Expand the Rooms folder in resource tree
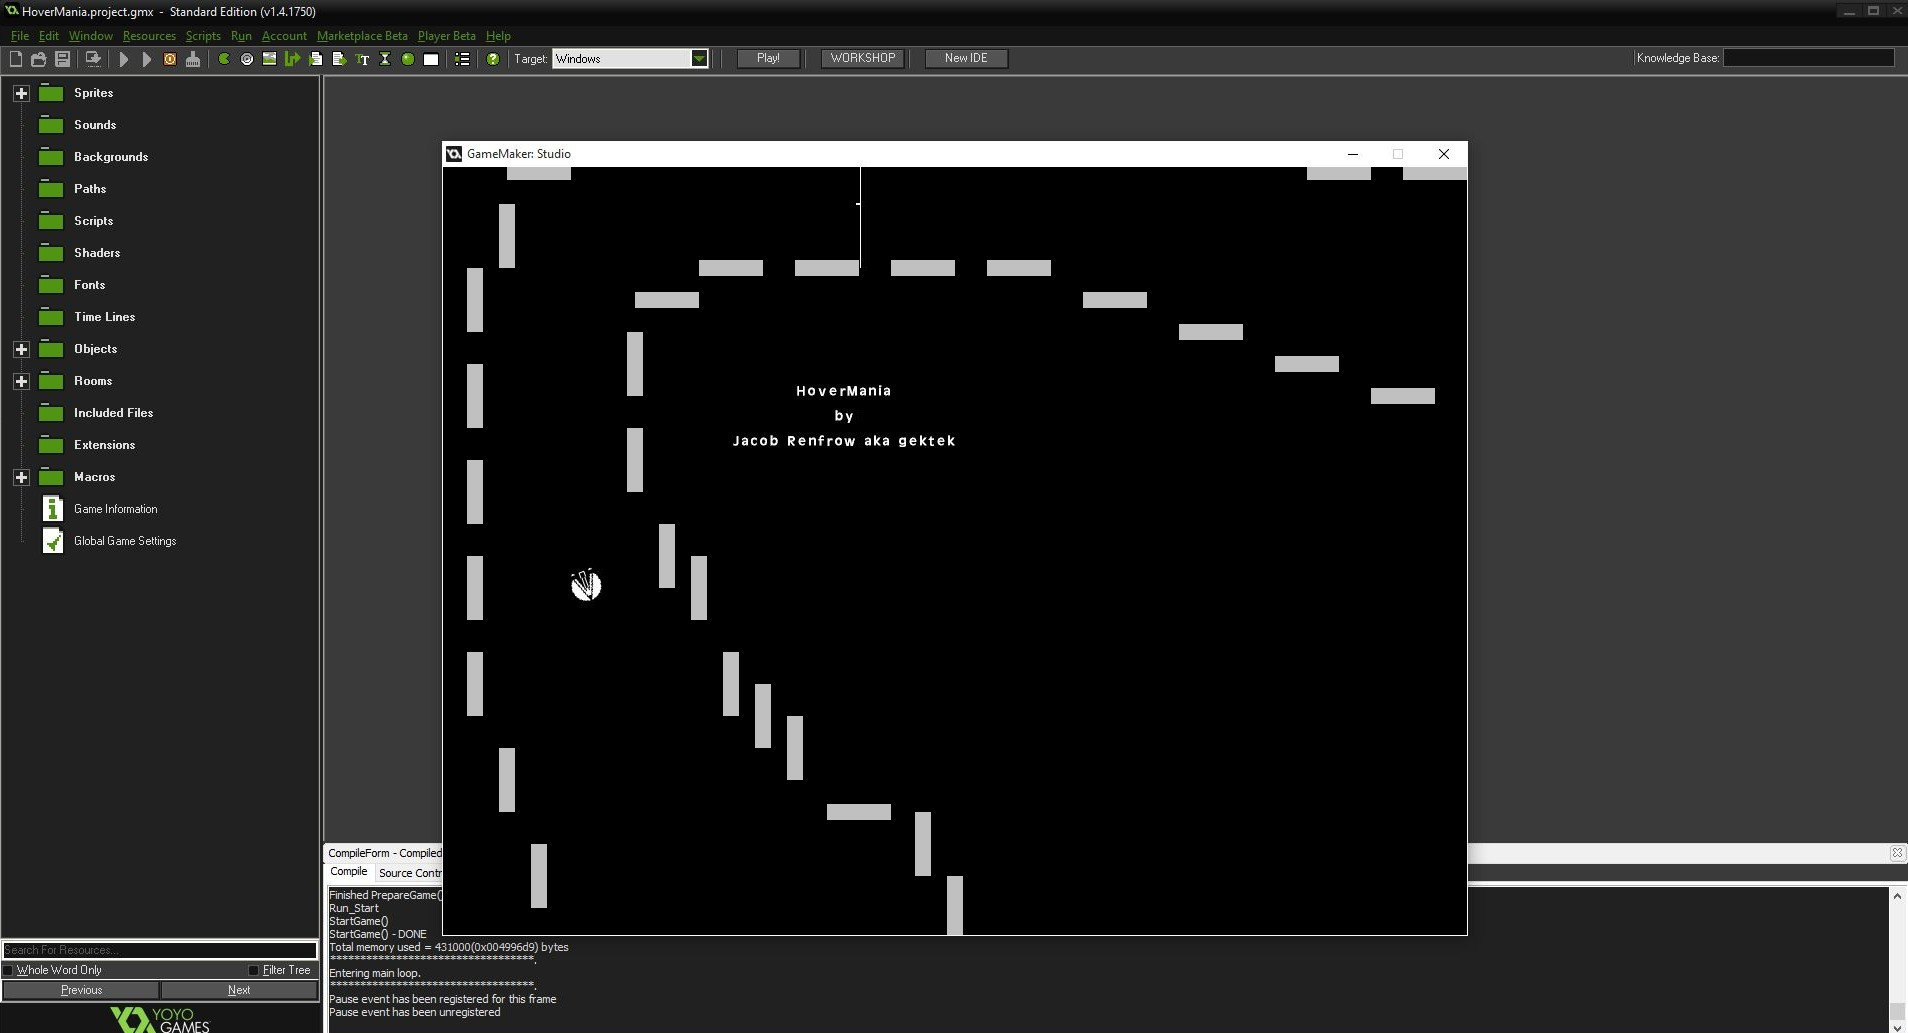This screenshot has width=1908, height=1033. tap(21, 381)
